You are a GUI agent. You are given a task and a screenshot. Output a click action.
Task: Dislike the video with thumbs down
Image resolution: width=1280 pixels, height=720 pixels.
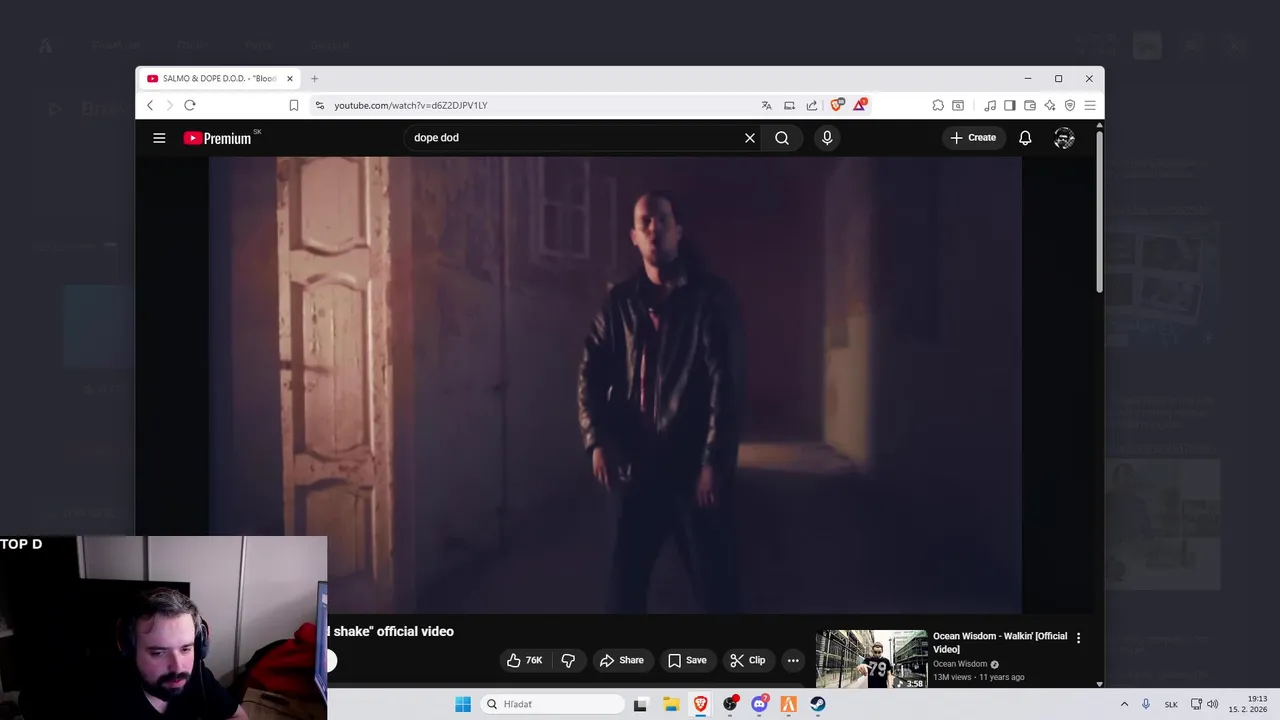pyautogui.click(x=568, y=660)
